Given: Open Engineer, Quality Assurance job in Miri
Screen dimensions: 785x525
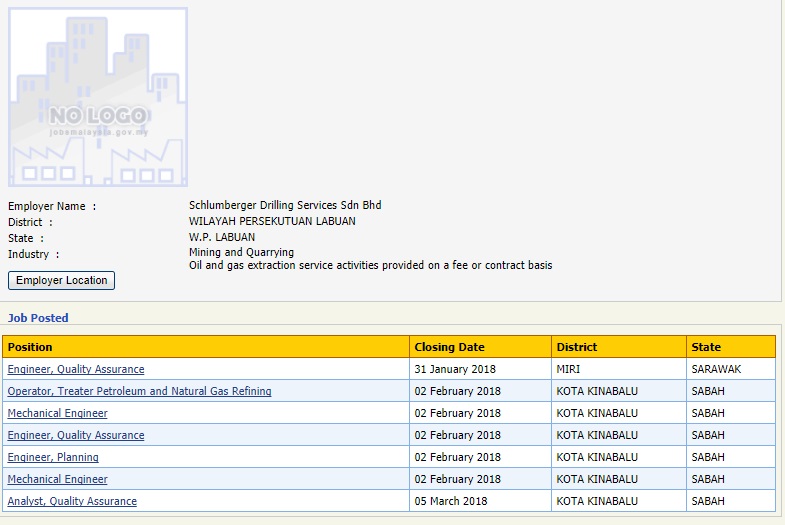Looking at the screenshot, I should 76,369.
